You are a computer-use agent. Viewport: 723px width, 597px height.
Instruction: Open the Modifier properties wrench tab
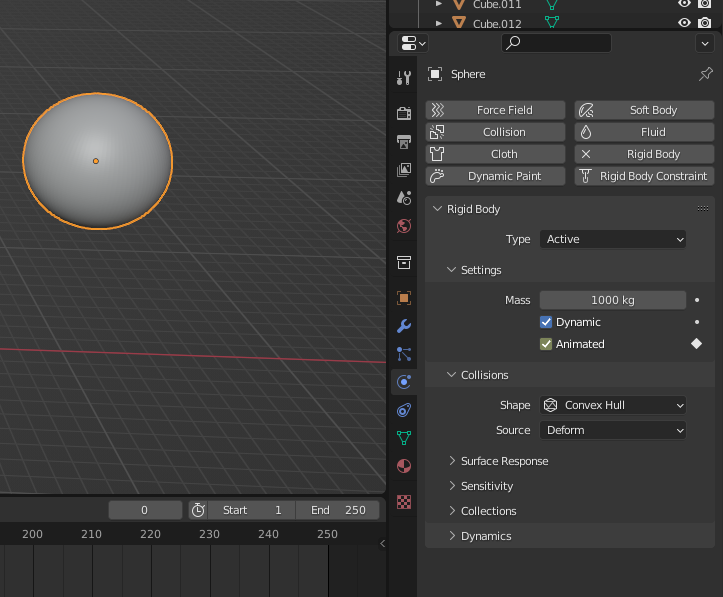click(404, 326)
